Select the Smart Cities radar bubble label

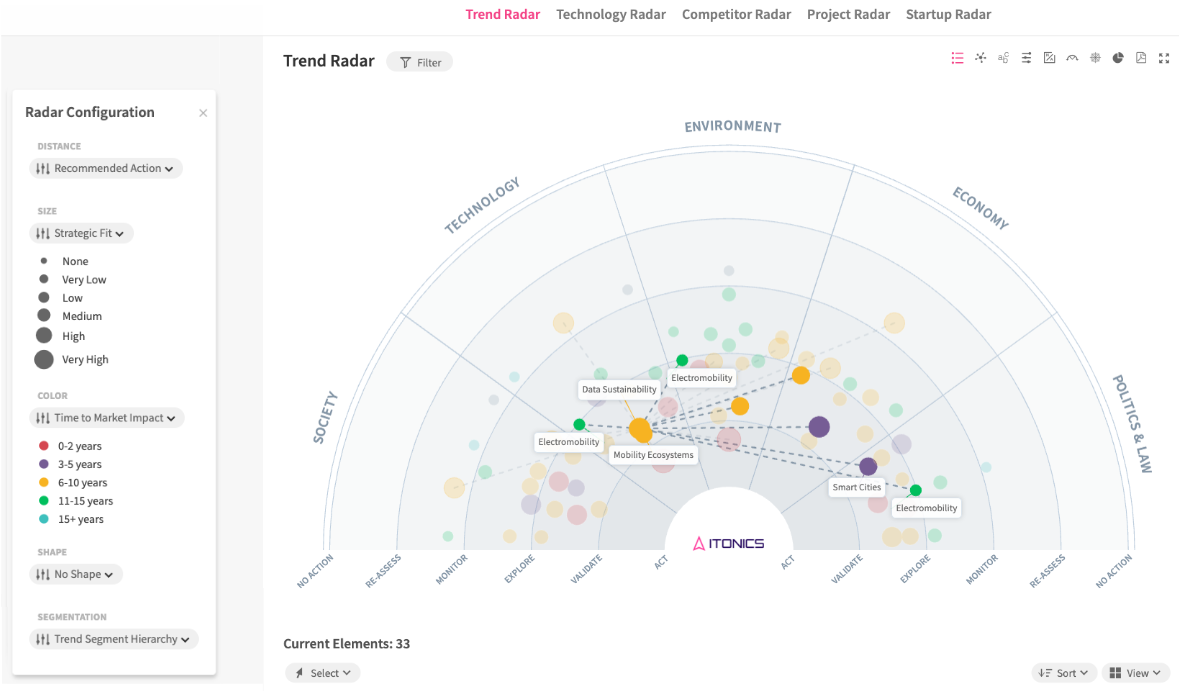point(857,487)
